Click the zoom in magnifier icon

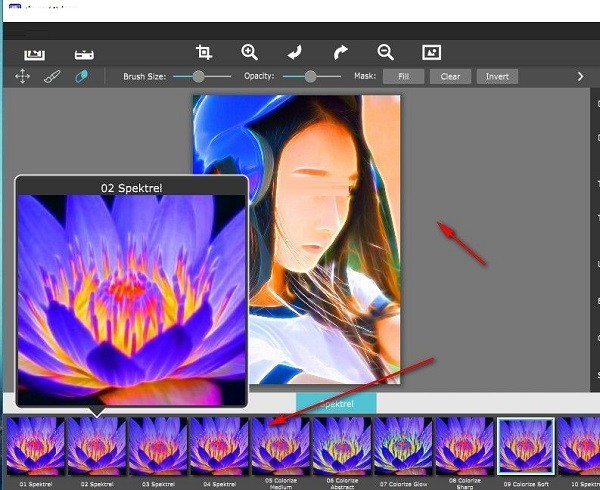pyautogui.click(x=249, y=52)
